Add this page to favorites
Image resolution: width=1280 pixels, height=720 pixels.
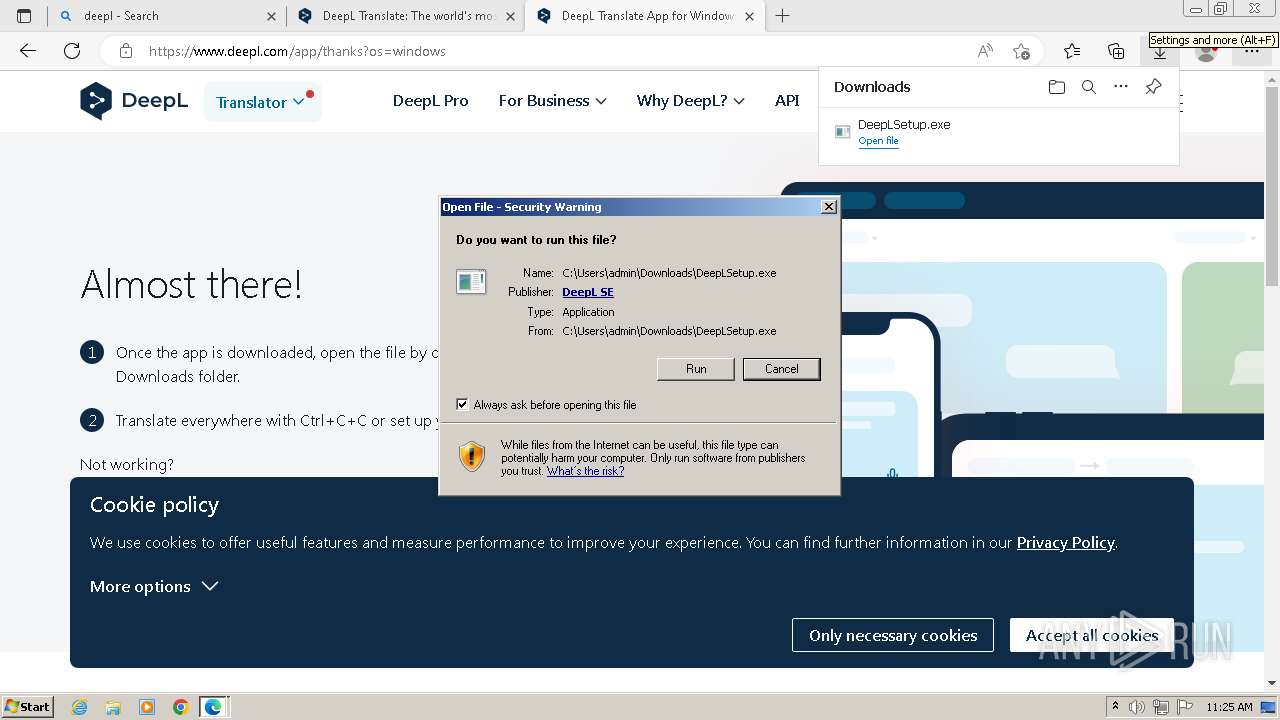1021,51
